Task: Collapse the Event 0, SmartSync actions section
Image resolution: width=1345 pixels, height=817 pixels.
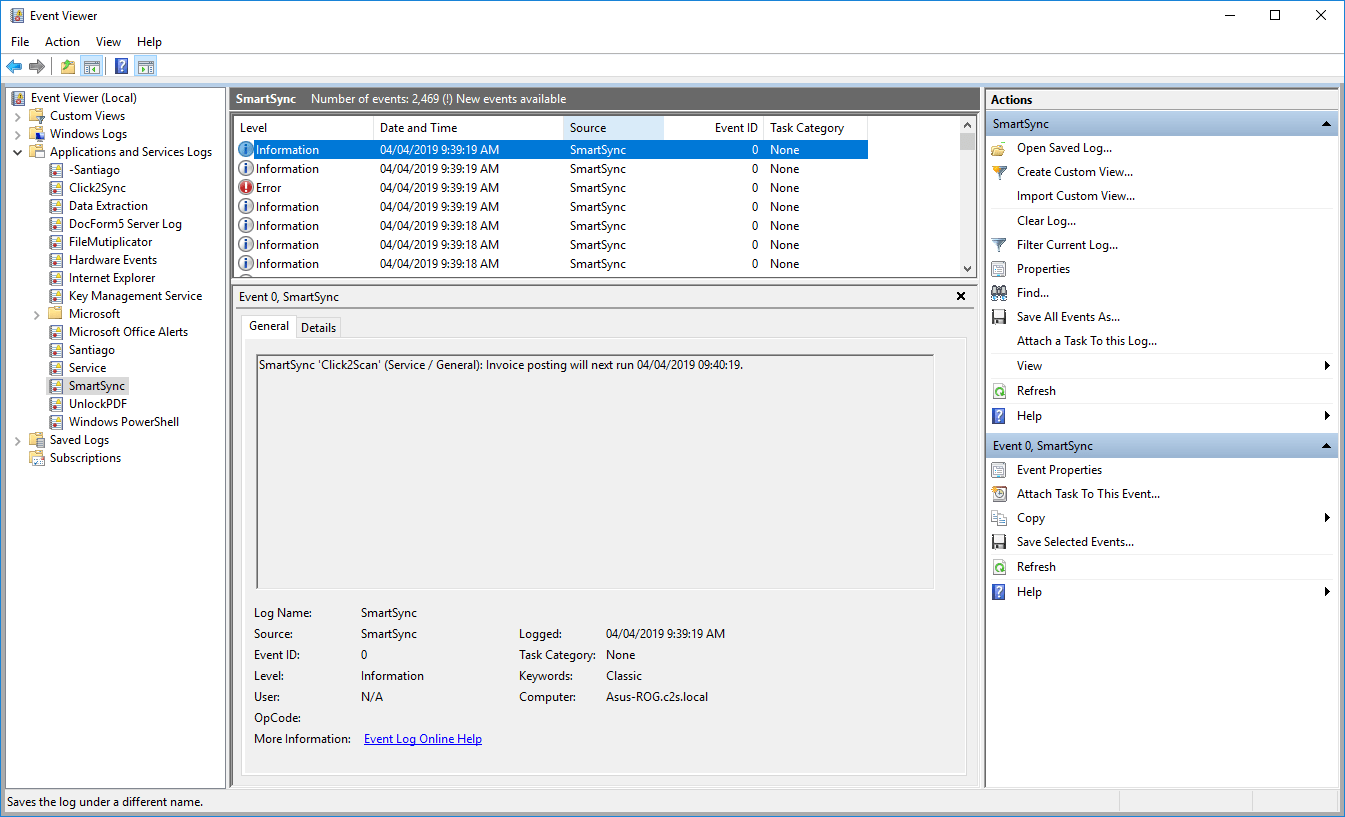Action: click(x=1326, y=446)
